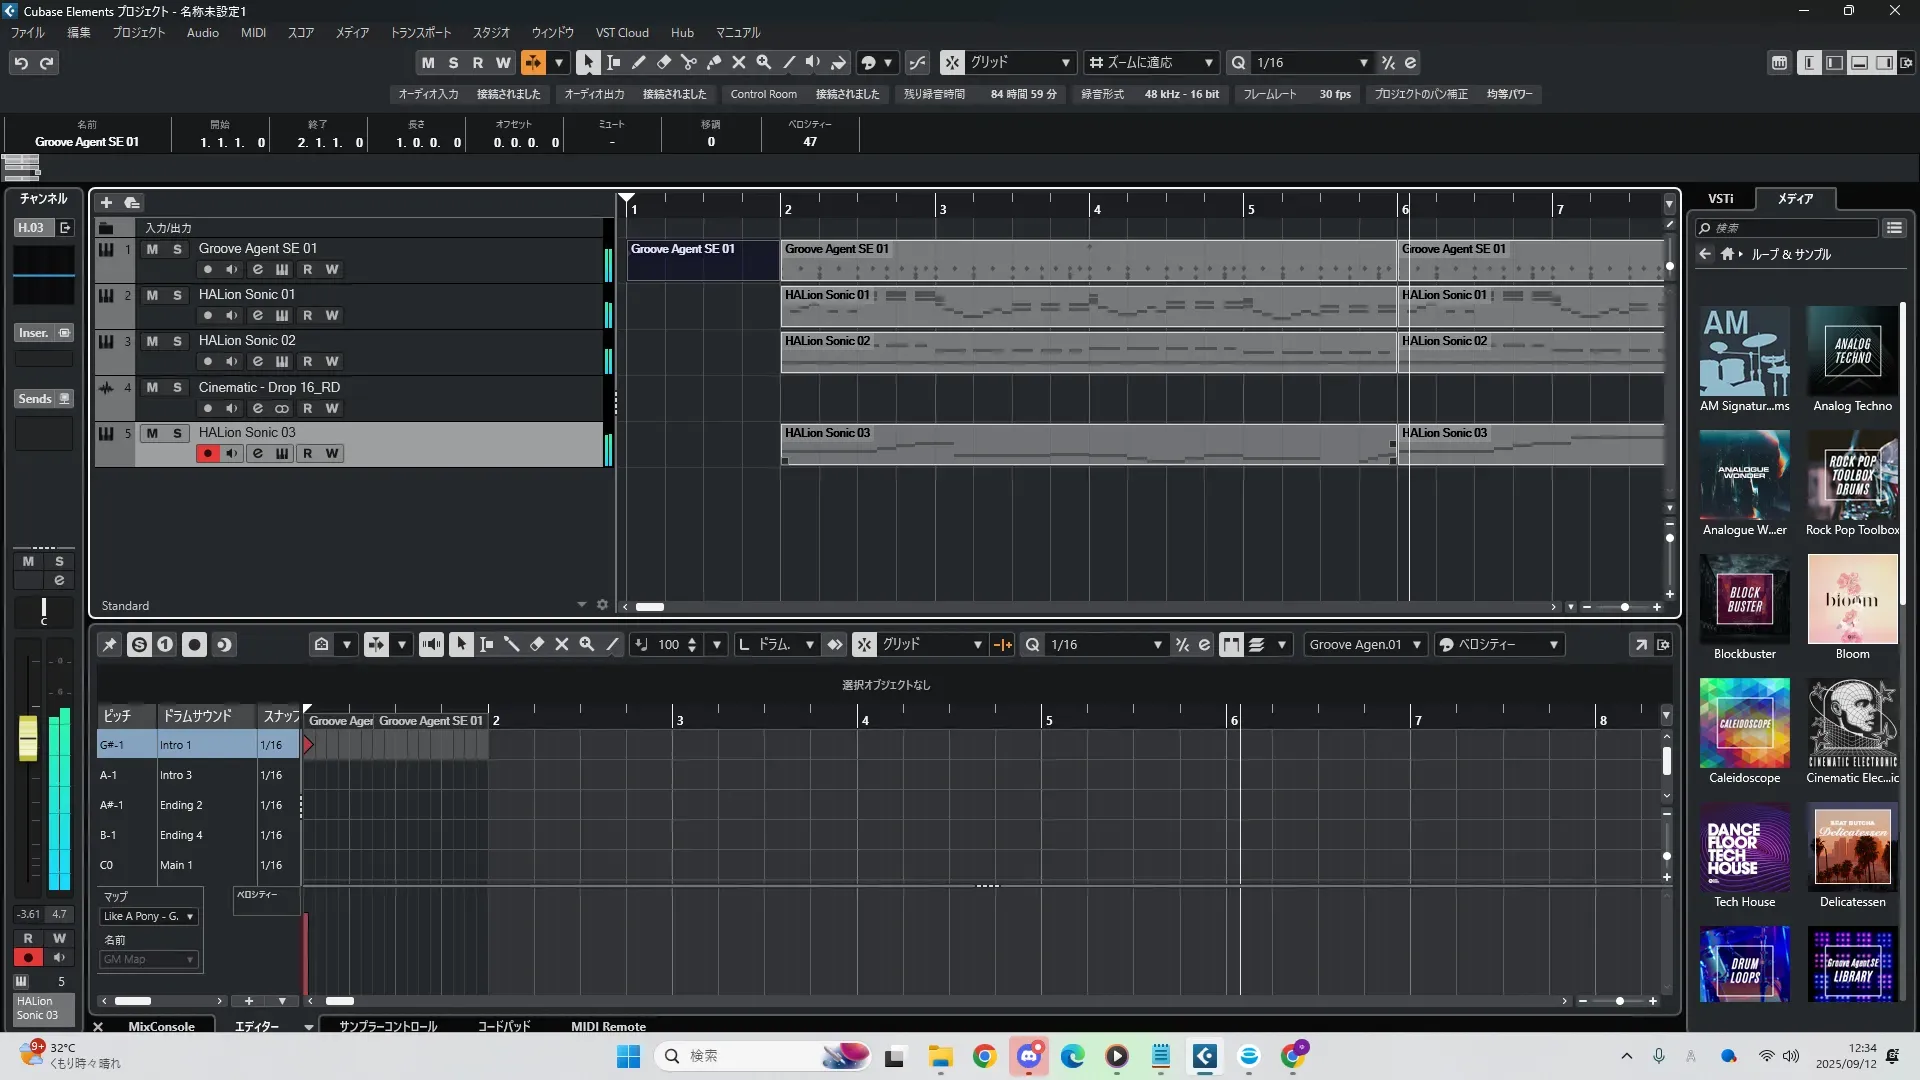
Task: Choose the Zoom magnifier tool in main toolbar
Action: (x=763, y=62)
